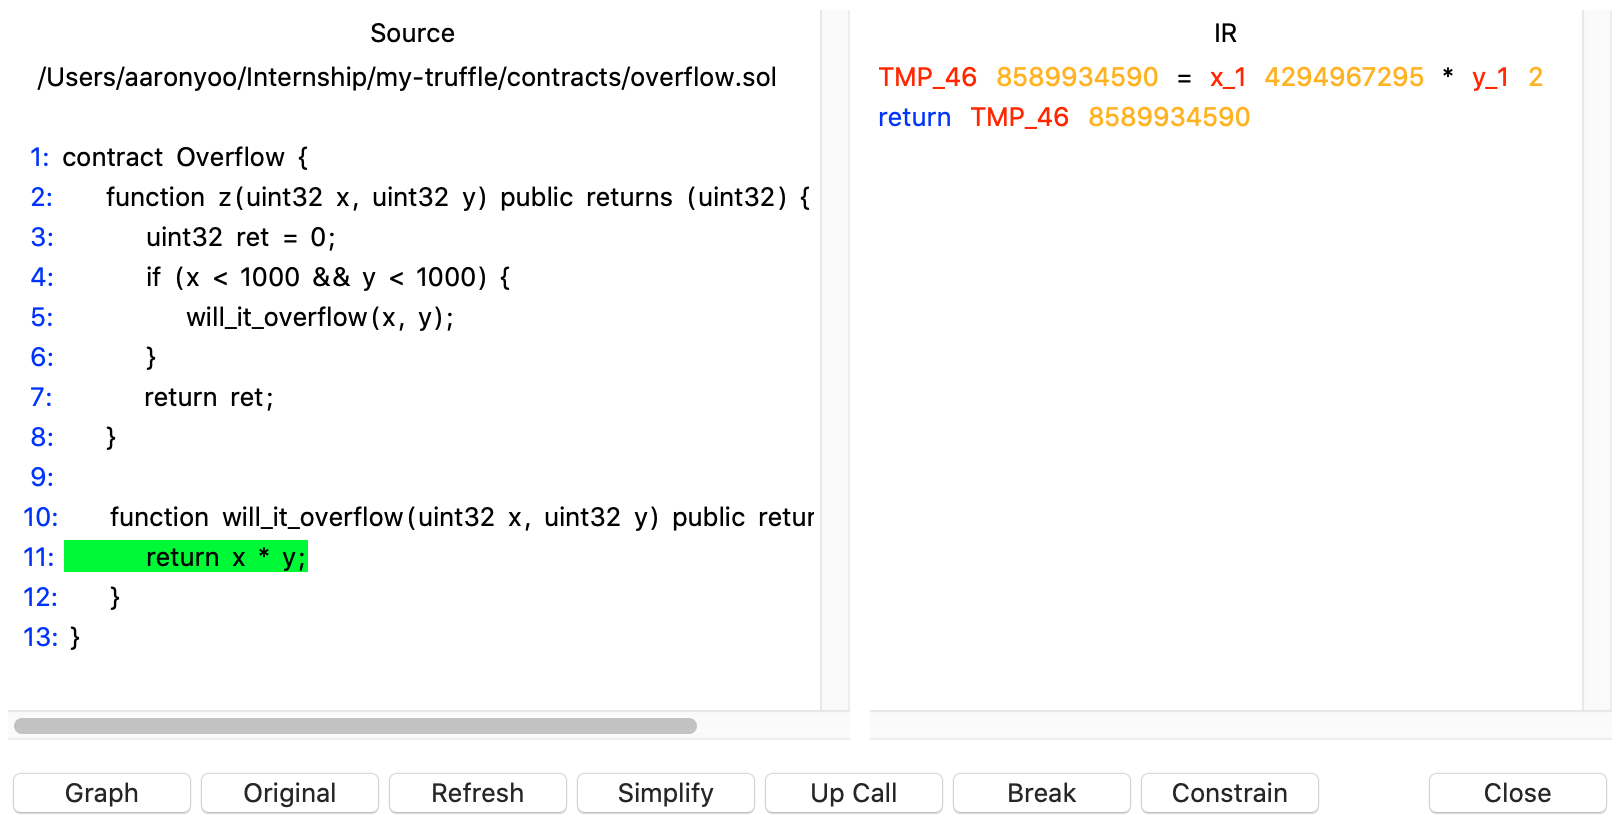Close the debugger window

(x=1516, y=793)
